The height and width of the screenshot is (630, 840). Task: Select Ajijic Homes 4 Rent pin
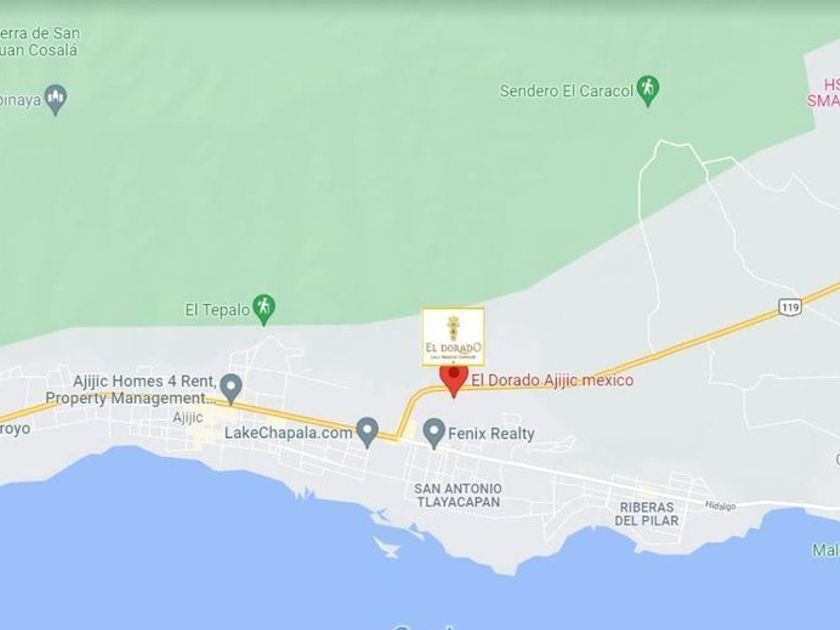(231, 389)
